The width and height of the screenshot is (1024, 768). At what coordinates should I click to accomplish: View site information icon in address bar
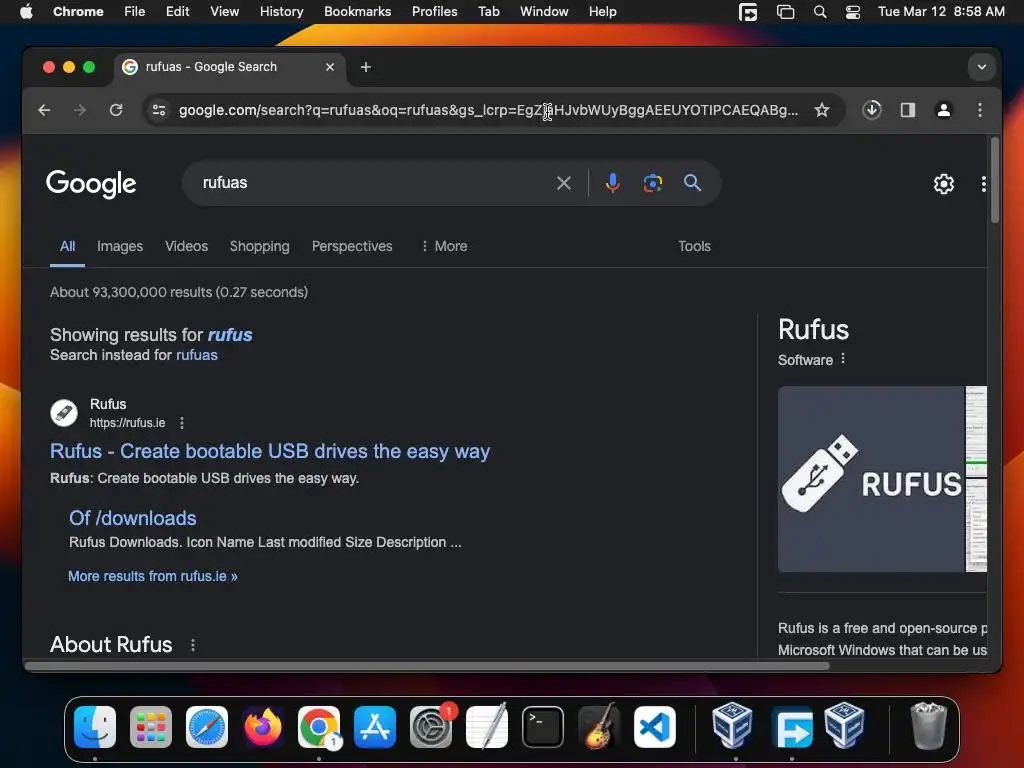click(159, 110)
